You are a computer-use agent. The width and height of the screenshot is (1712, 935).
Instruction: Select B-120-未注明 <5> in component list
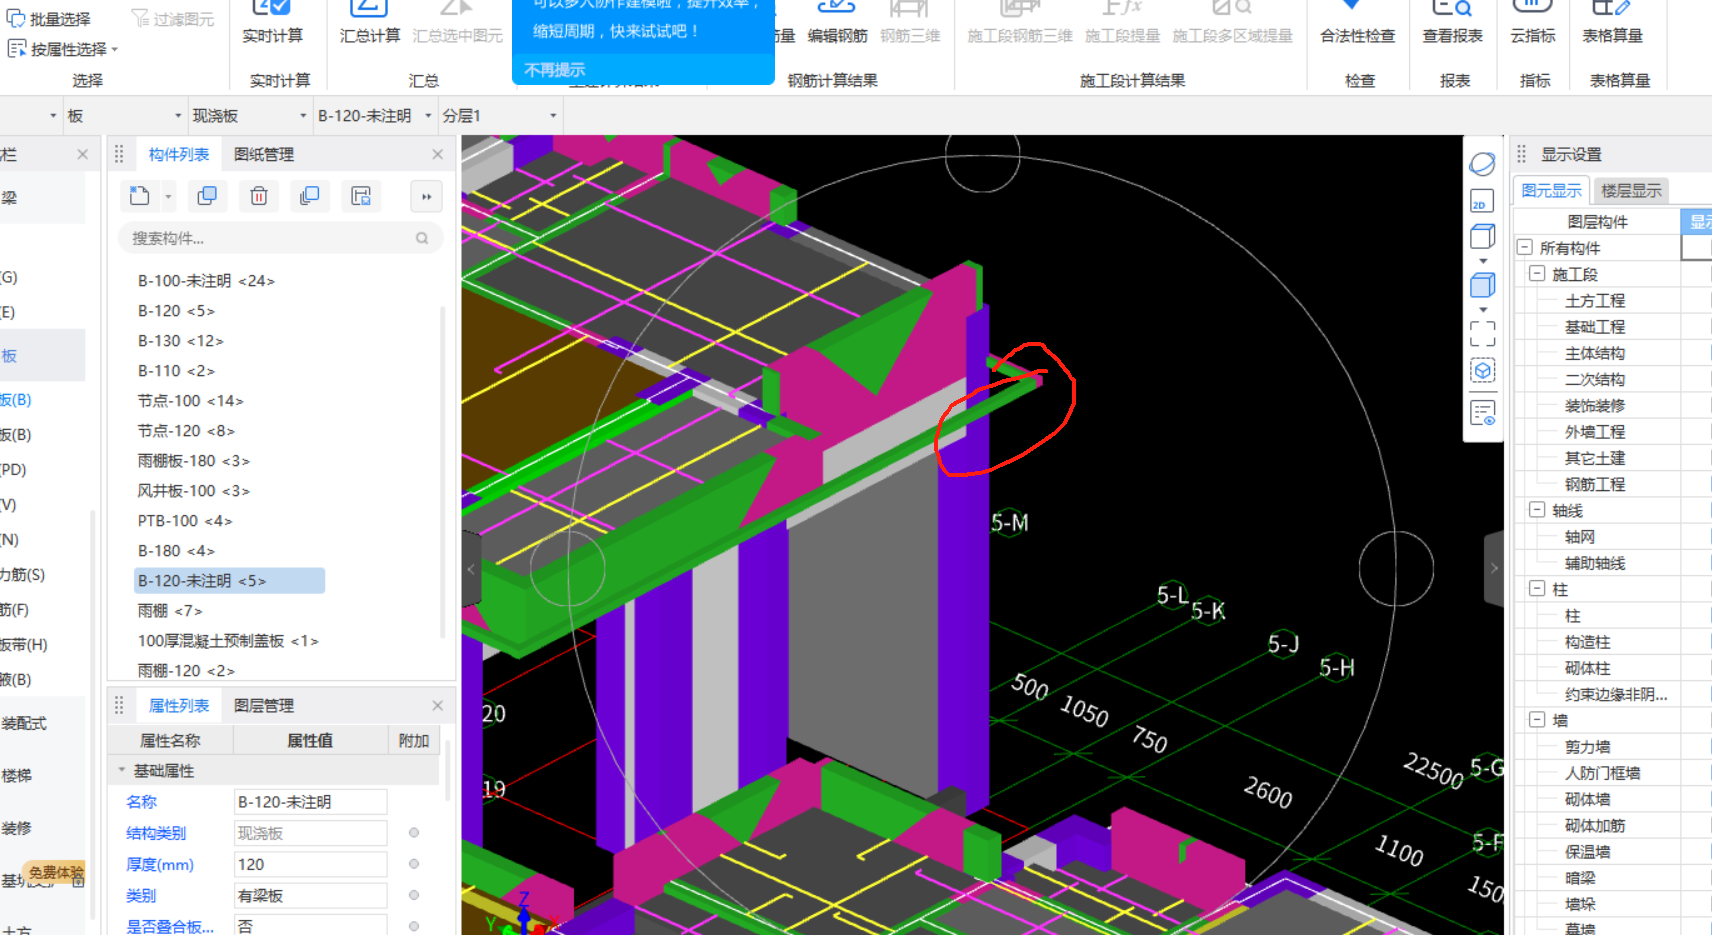pyautogui.click(x=230, y=581)
